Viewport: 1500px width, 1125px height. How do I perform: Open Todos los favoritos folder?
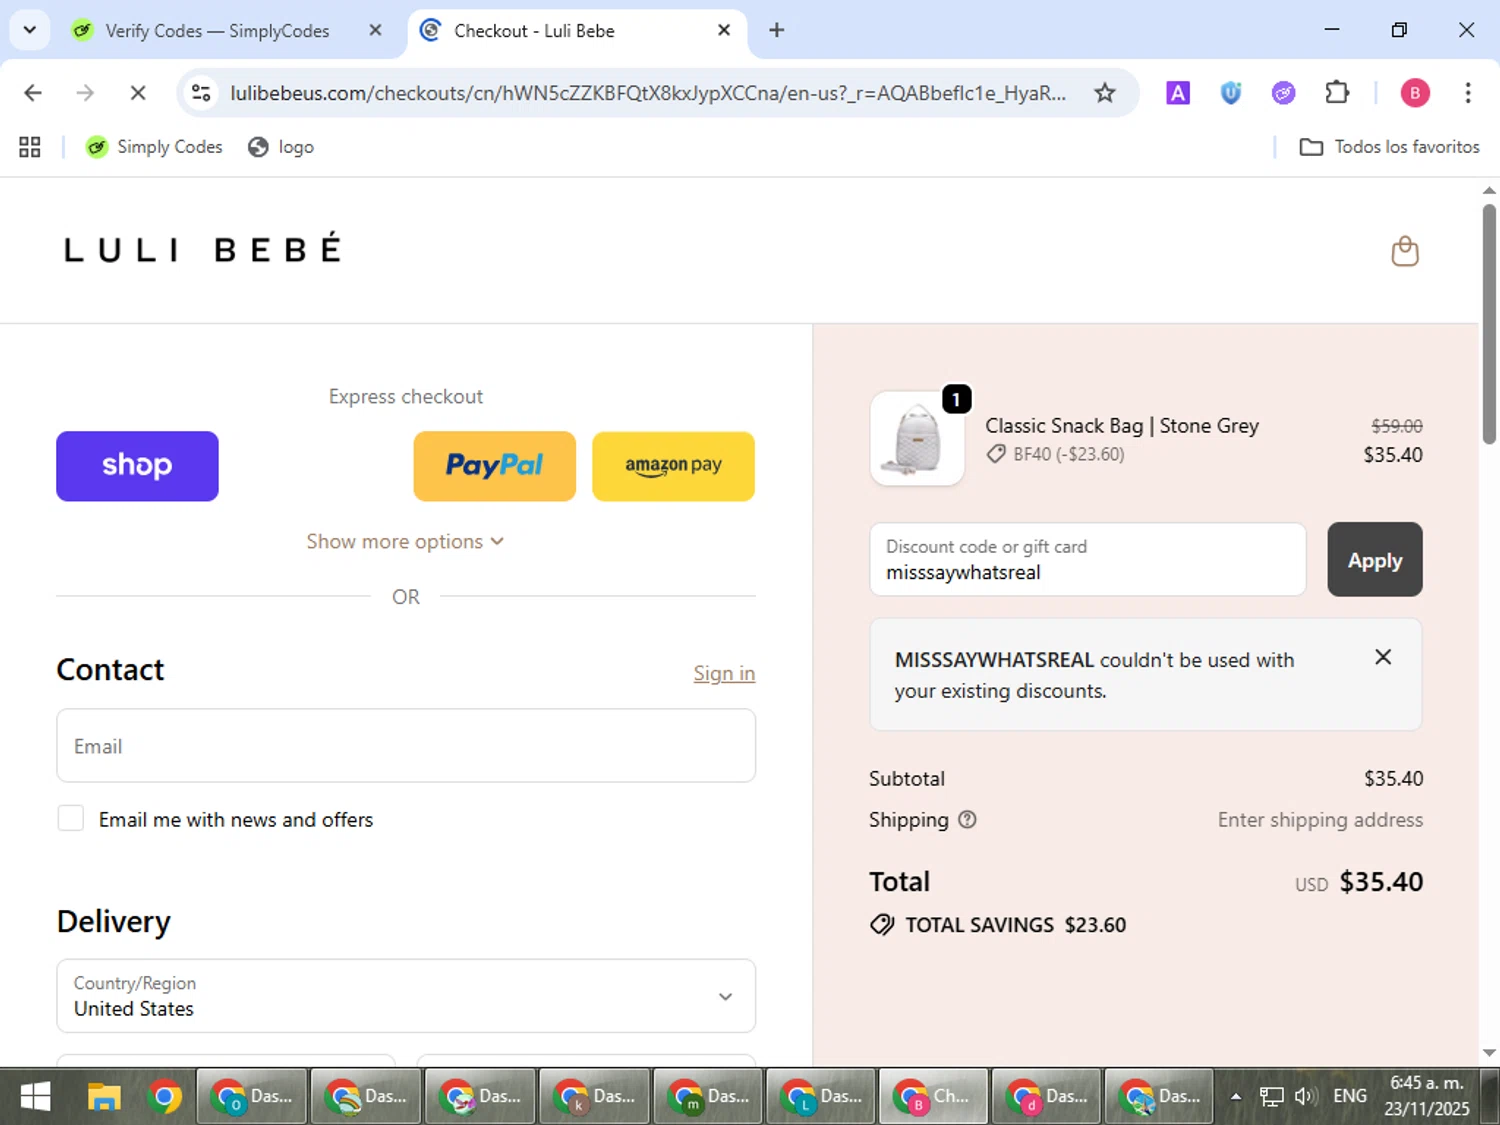[x=1389, y=147]
